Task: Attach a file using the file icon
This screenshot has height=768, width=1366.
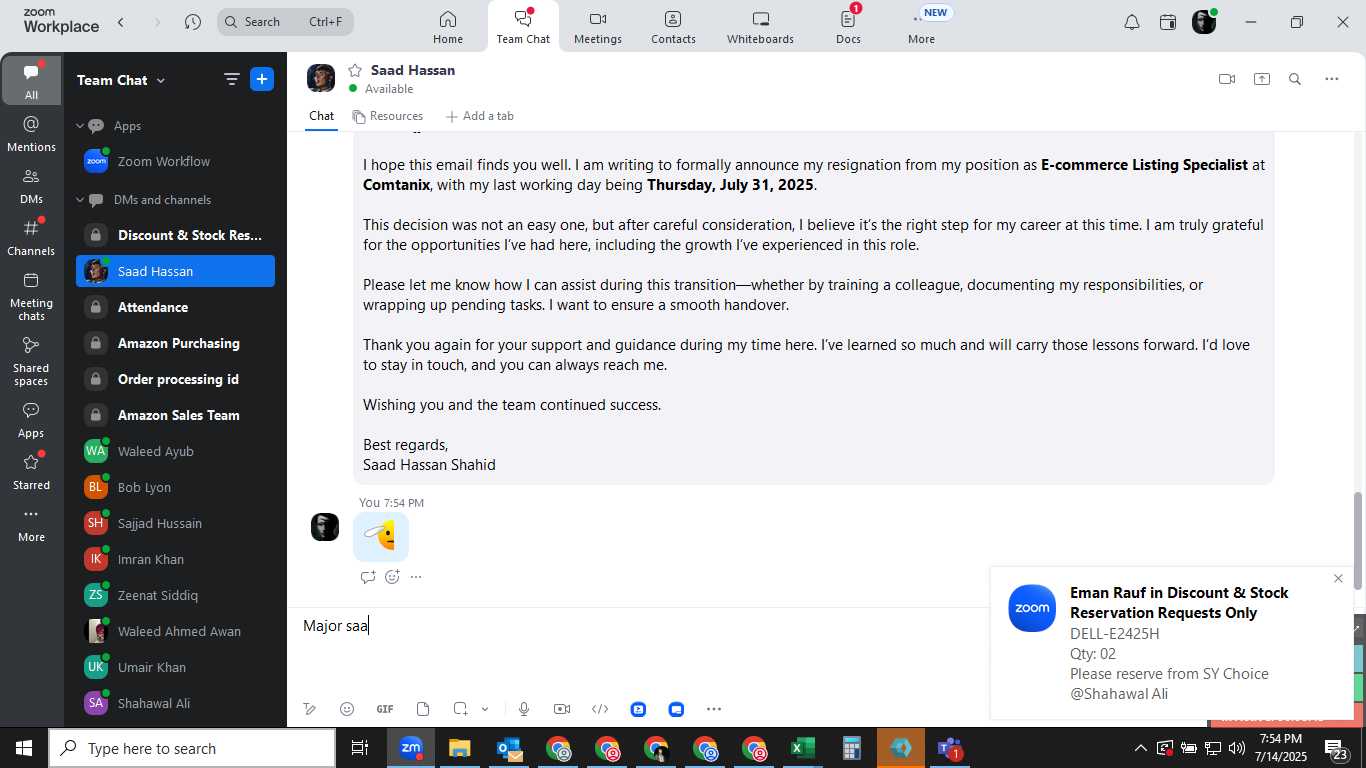Action: pyautogui.click(x=423, y=709)
